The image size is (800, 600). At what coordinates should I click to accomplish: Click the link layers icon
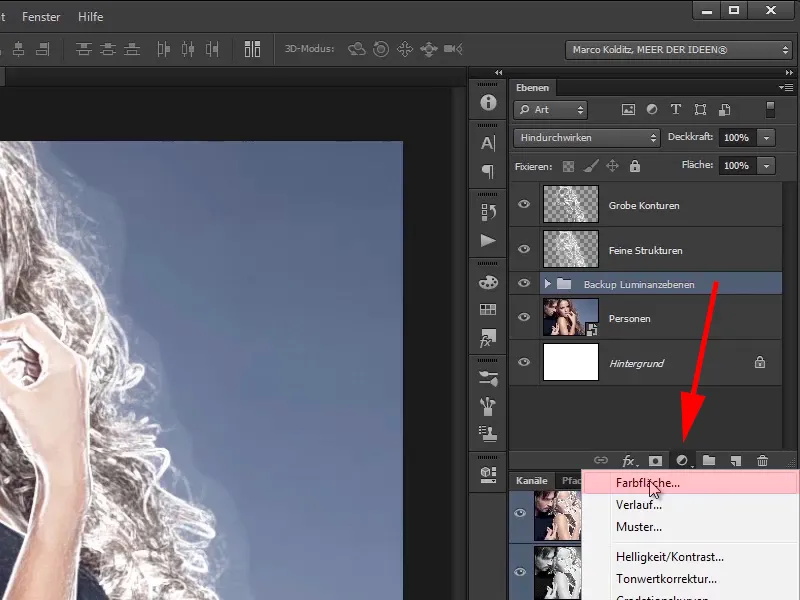[601, 460]
